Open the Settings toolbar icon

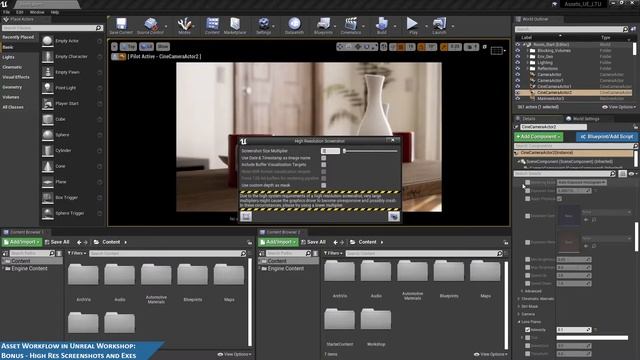[x=264, y=24]
